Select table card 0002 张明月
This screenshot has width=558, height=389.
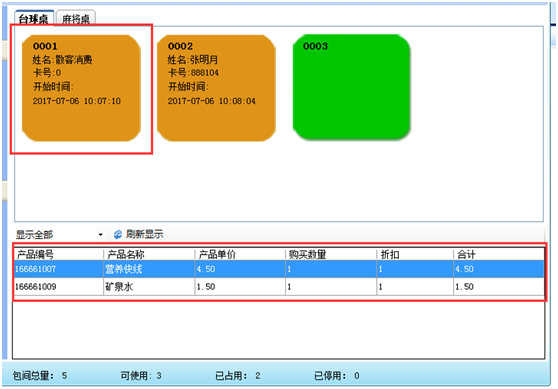coord(216,88)
